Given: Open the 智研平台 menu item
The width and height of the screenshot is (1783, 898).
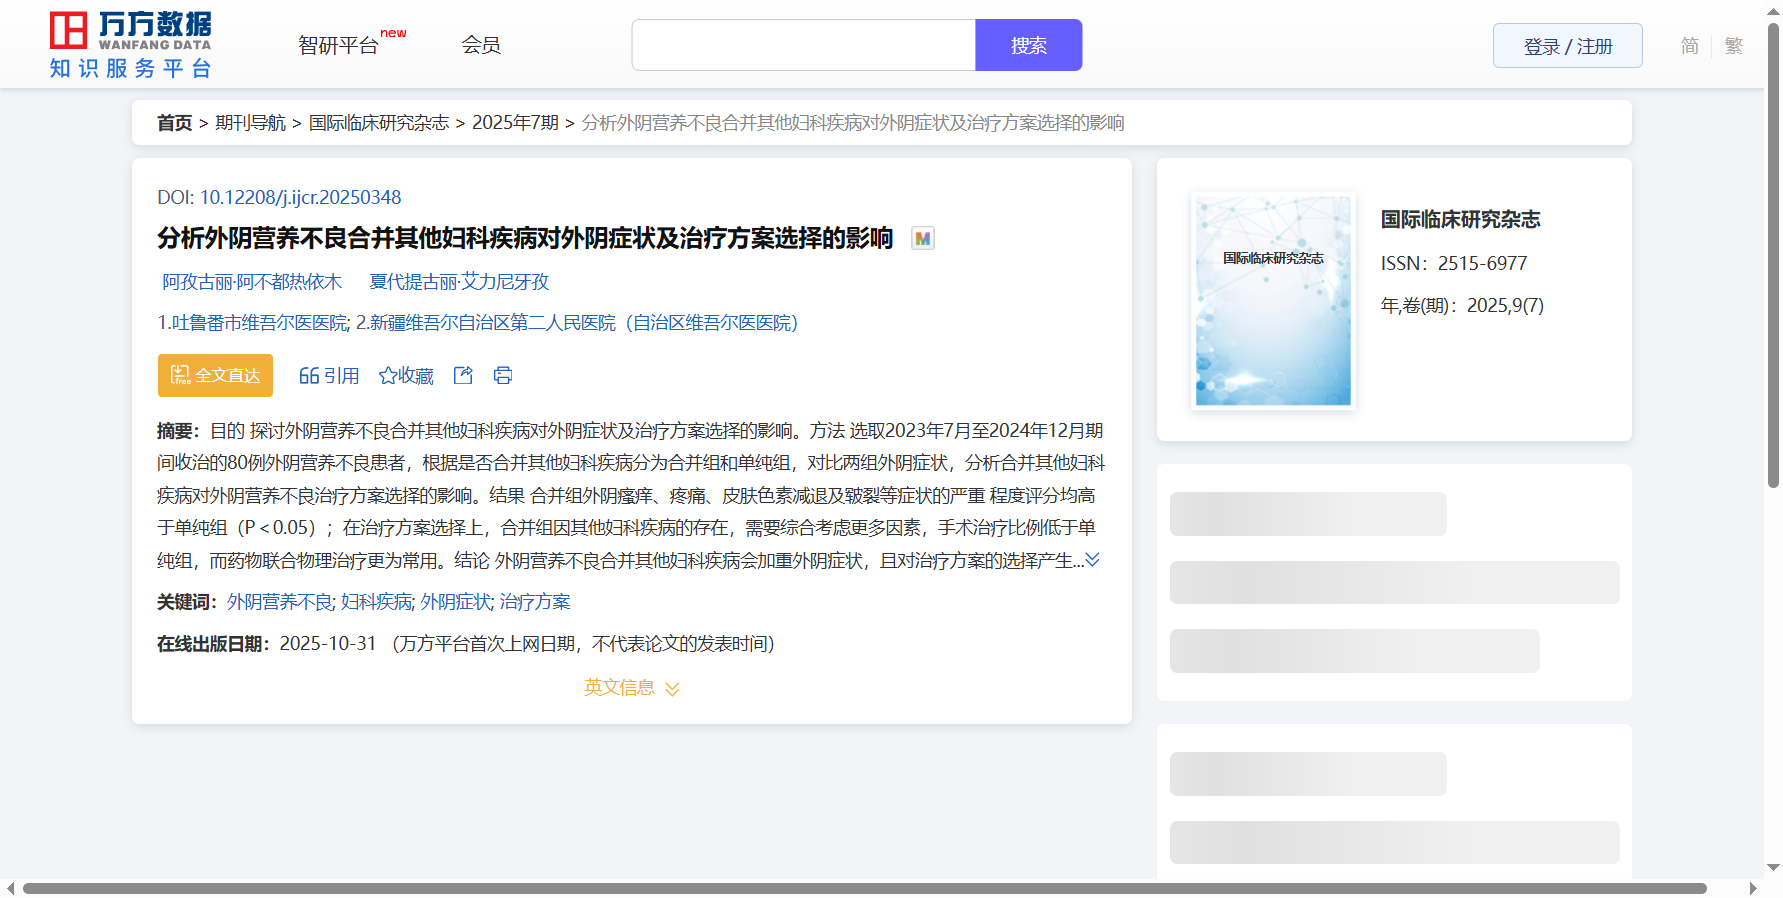Looking at the screenshot, I should [339, 46].
